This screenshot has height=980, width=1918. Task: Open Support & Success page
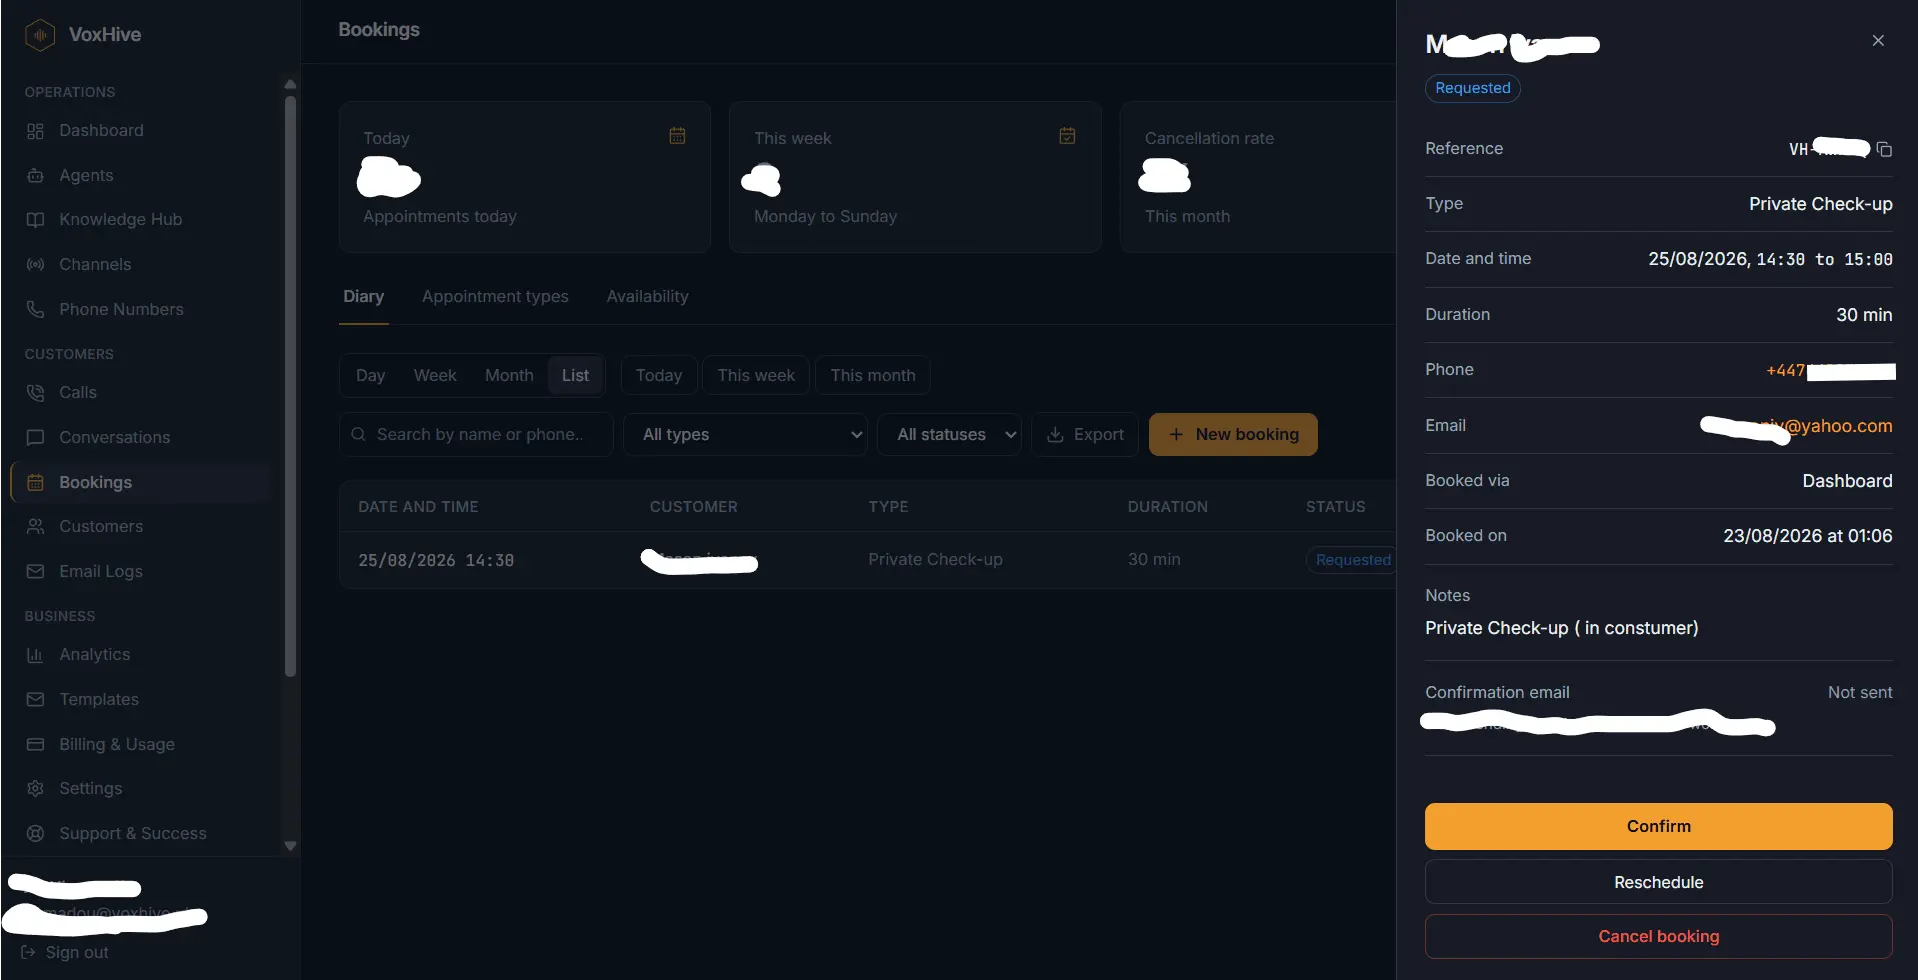pyautogui.click(x=132, y=833)
